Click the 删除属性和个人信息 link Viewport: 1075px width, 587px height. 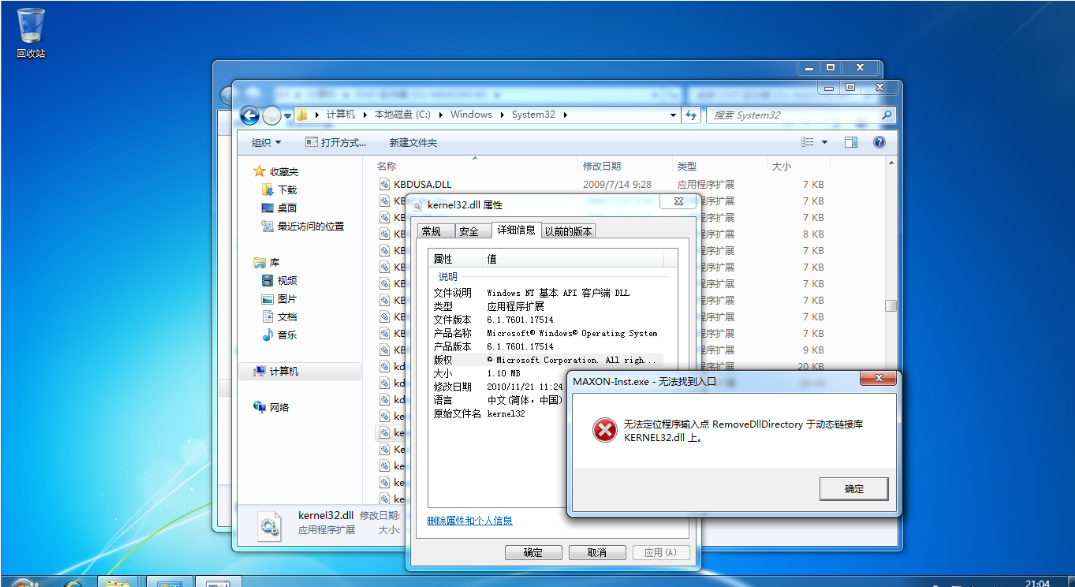(472, 520)
